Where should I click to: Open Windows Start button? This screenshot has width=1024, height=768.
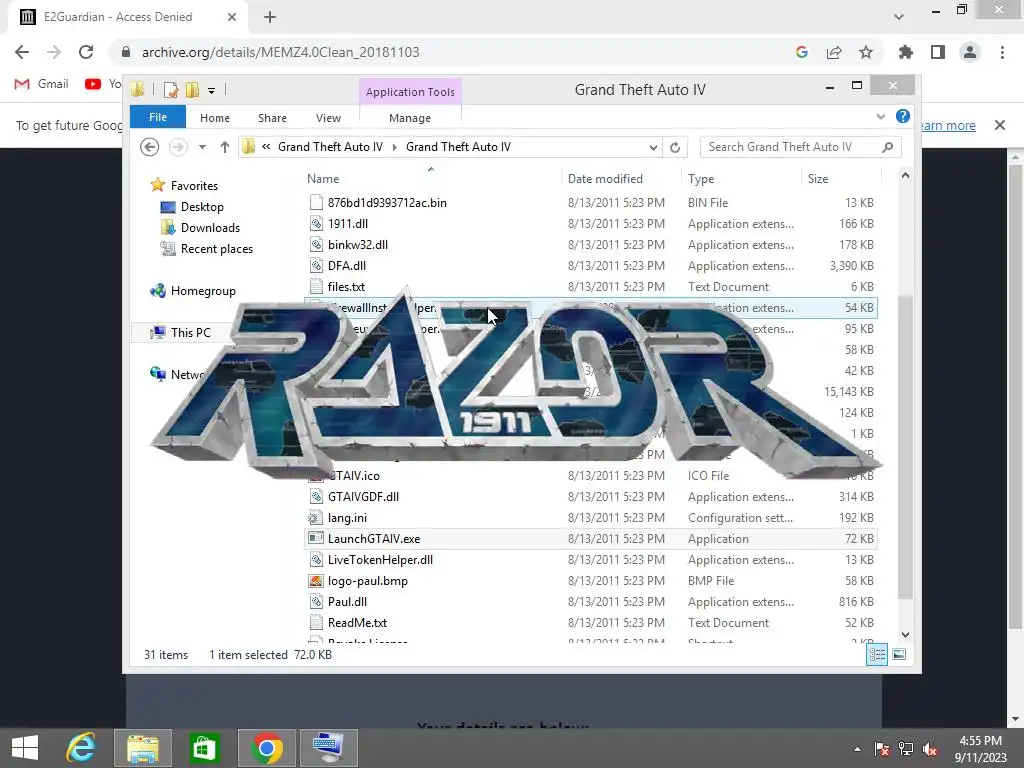click(25, 748)
